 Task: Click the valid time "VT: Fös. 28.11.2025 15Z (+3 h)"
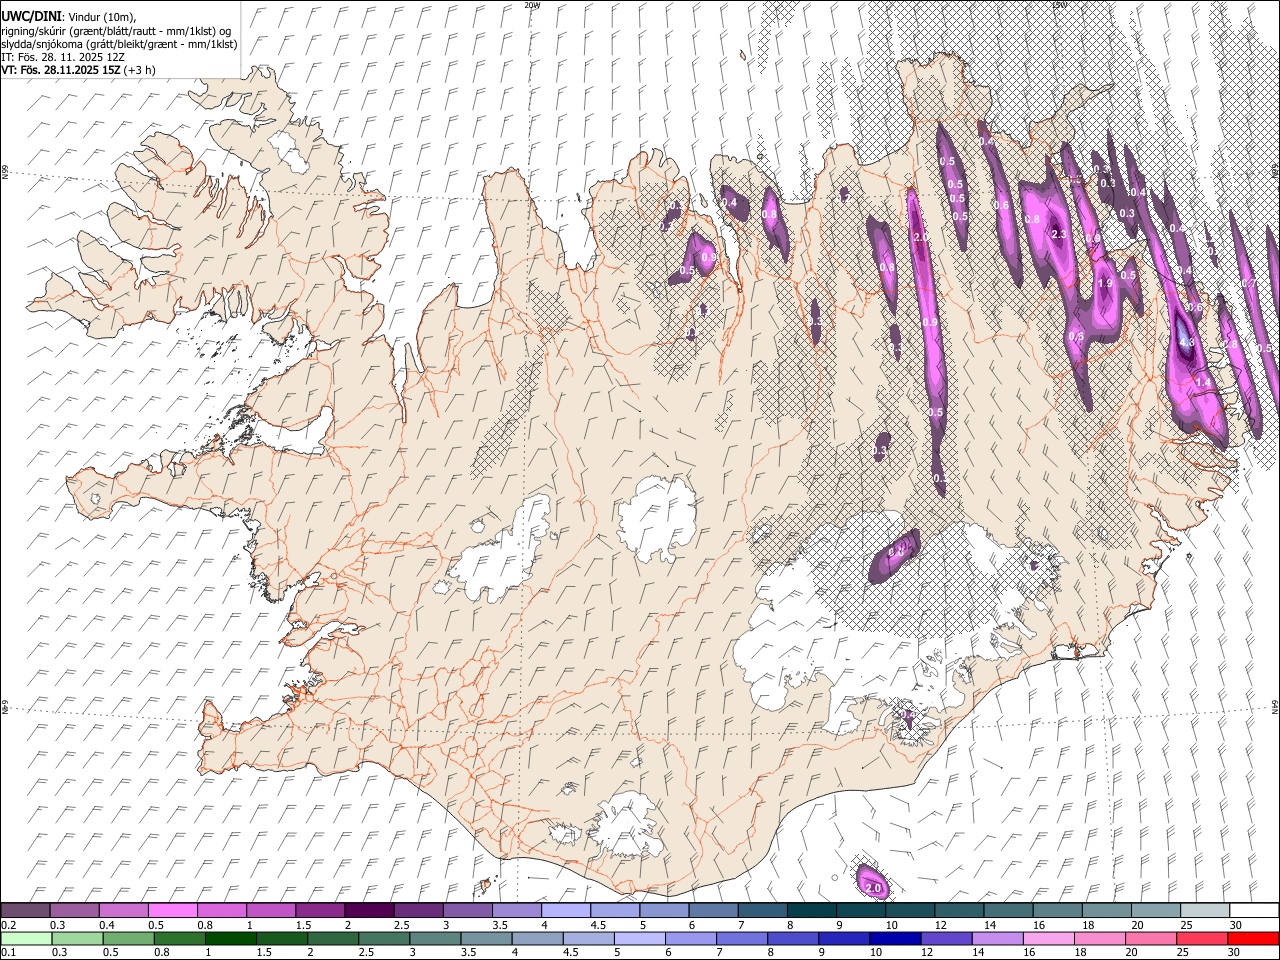coord(78,70)
